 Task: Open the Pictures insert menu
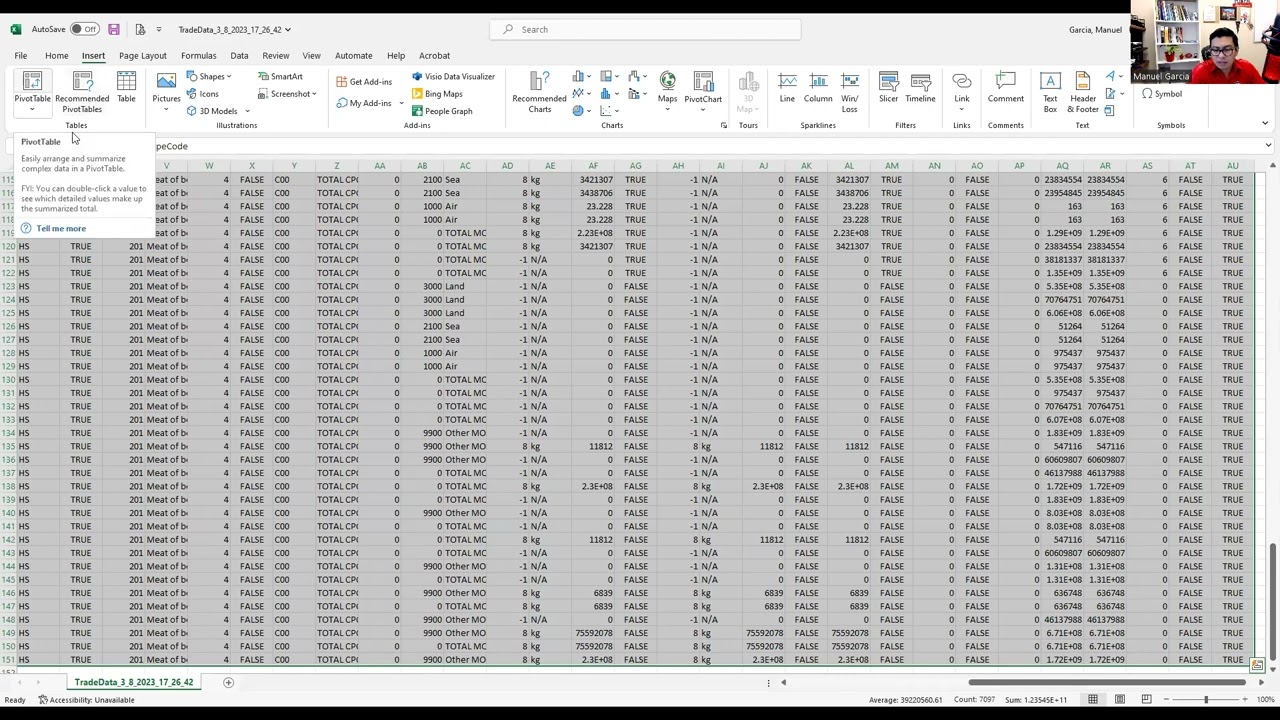(x=166, y=90)
